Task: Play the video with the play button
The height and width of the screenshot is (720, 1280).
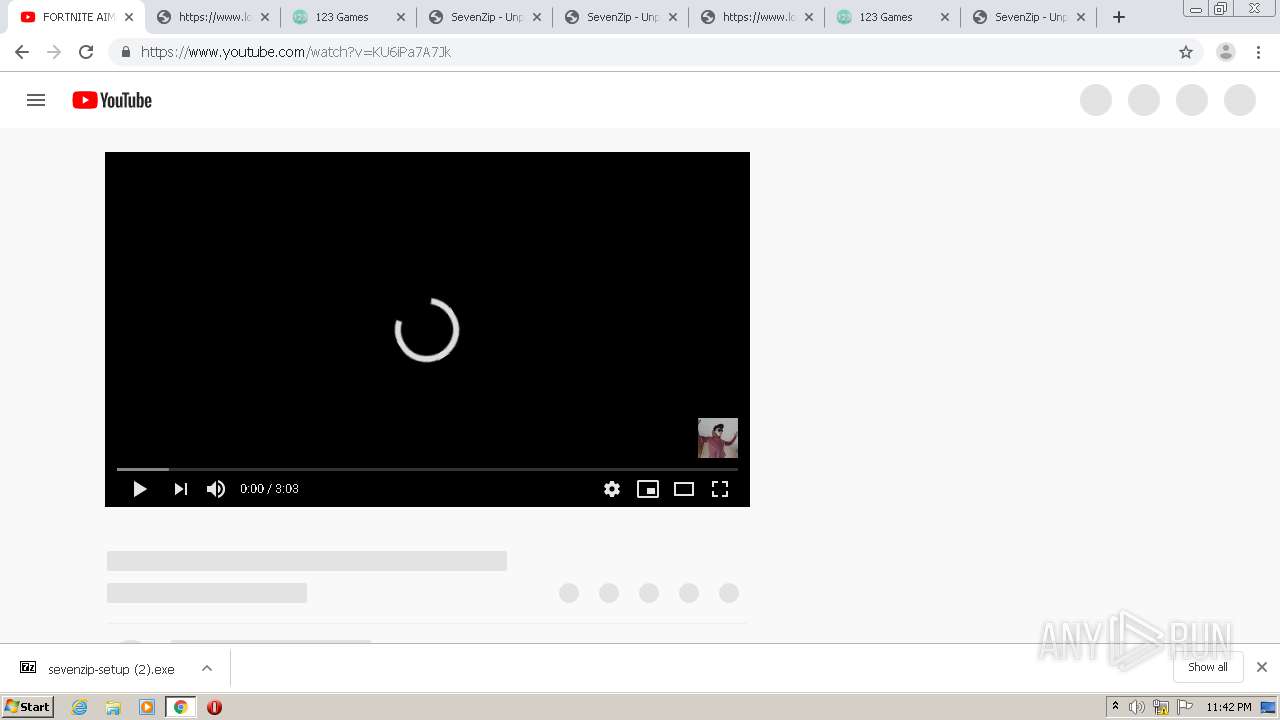Action: tap(140, 489)
